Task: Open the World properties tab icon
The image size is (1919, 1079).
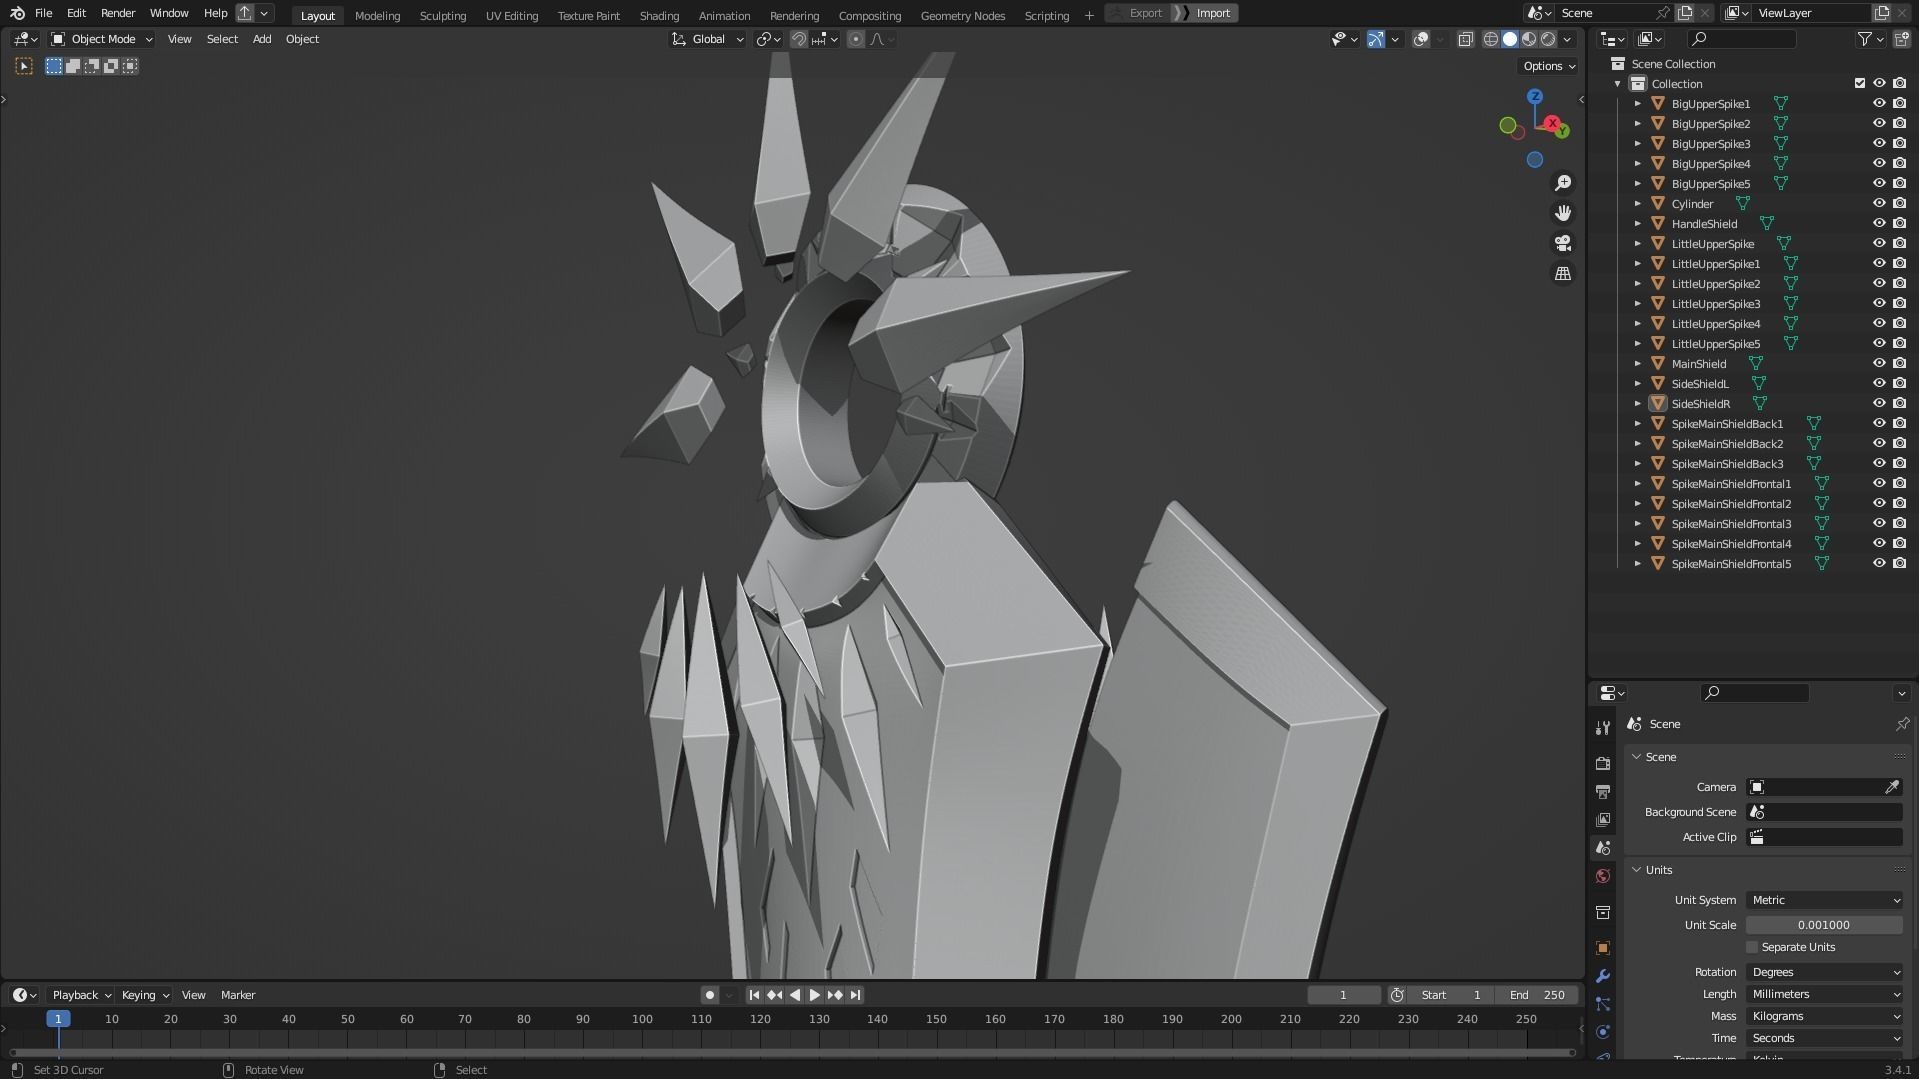Action: pyautogui.click(x=1603, y=876)
